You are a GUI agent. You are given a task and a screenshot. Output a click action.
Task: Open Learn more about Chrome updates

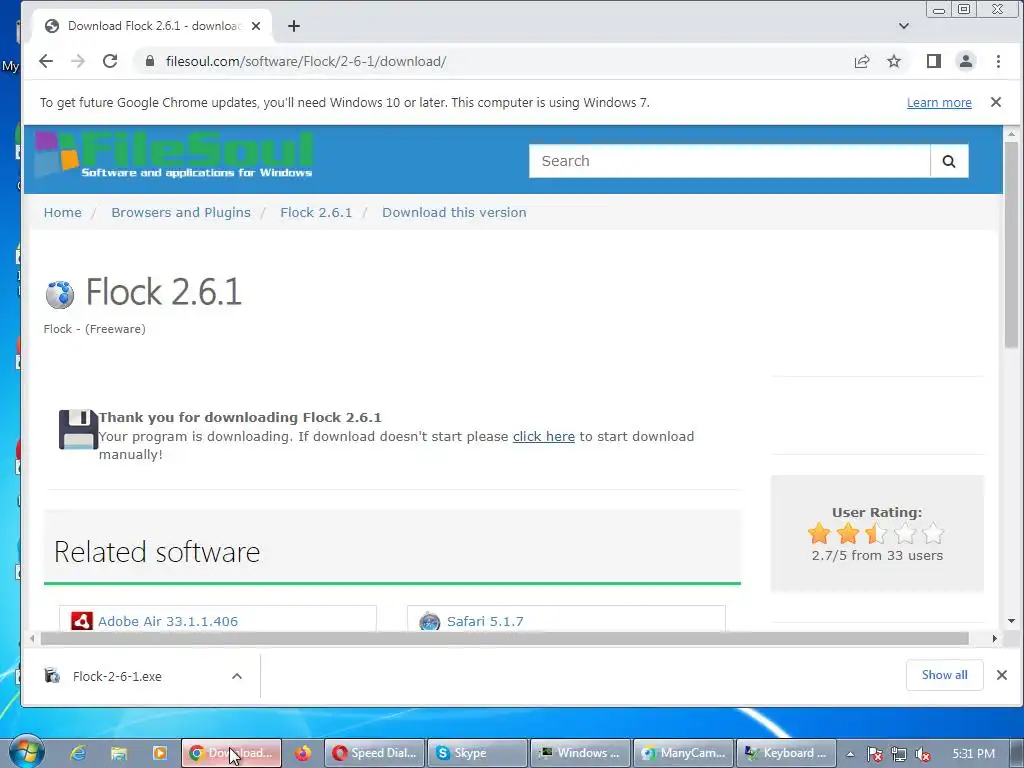[x=939, y=103]
